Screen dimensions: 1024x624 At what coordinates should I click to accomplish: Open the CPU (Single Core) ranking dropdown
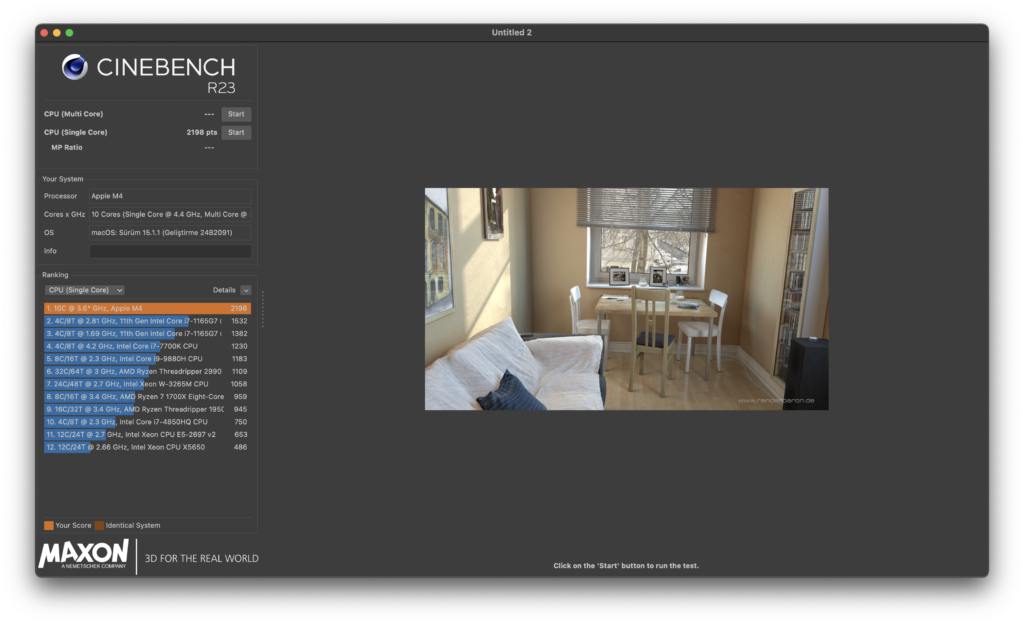[x=85, y=290]
